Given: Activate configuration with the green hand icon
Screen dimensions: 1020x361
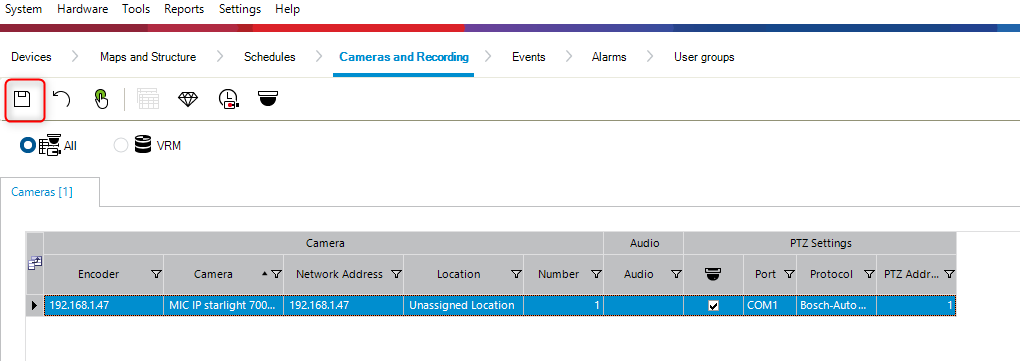Looking at the screenshot, I should [101, 100].
